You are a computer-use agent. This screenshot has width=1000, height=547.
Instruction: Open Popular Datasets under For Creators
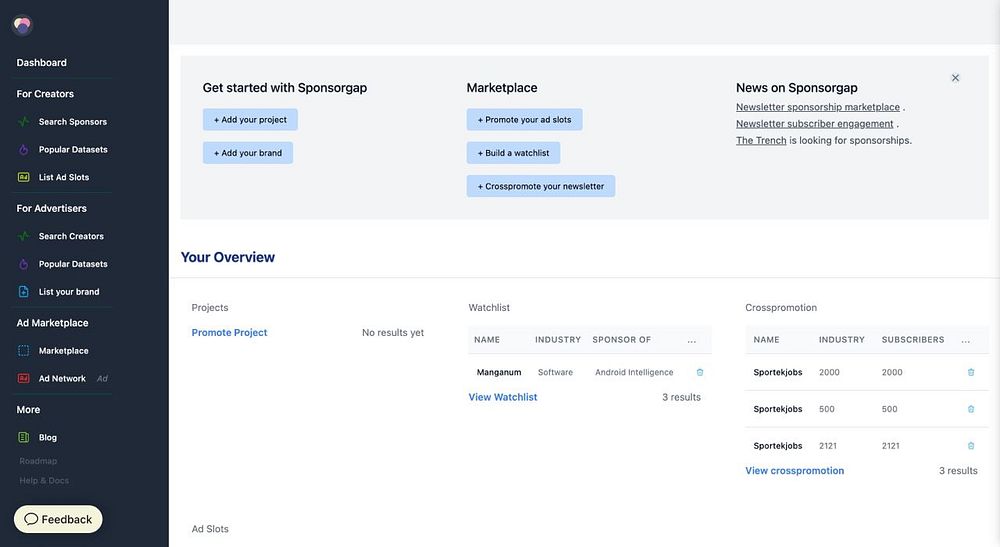click(x=73, y=150)
